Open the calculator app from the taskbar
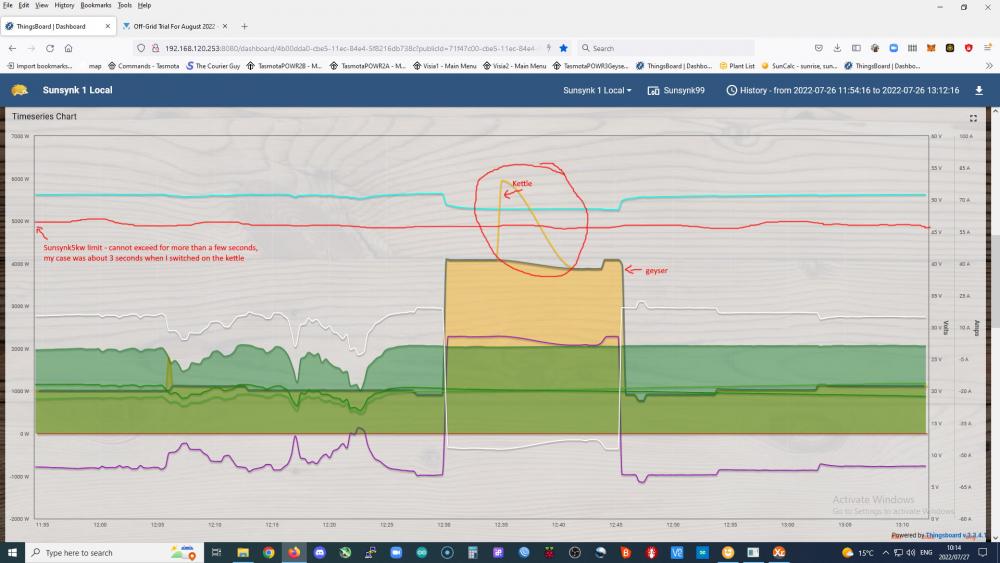Screen dimensions: 1000x563 click(x=473, y=552)
